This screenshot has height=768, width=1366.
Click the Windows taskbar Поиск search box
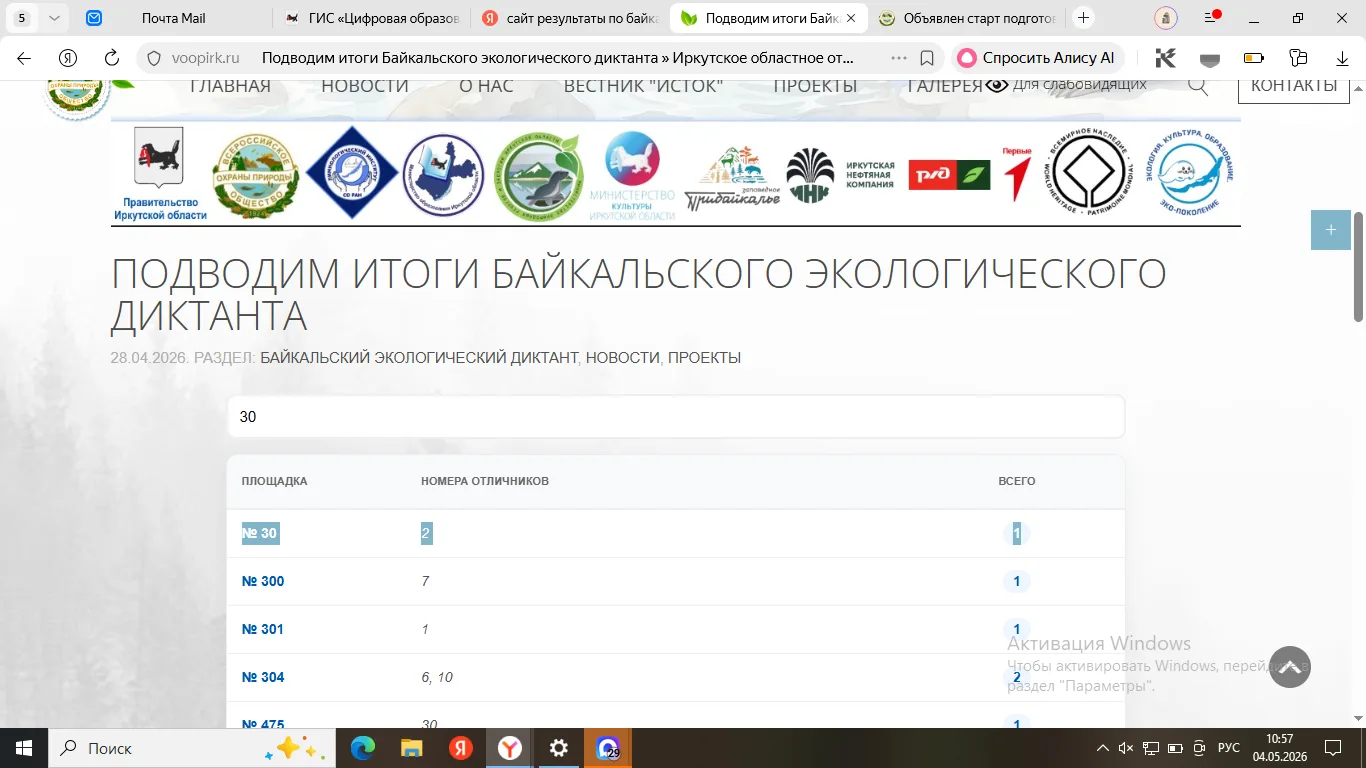190,748
